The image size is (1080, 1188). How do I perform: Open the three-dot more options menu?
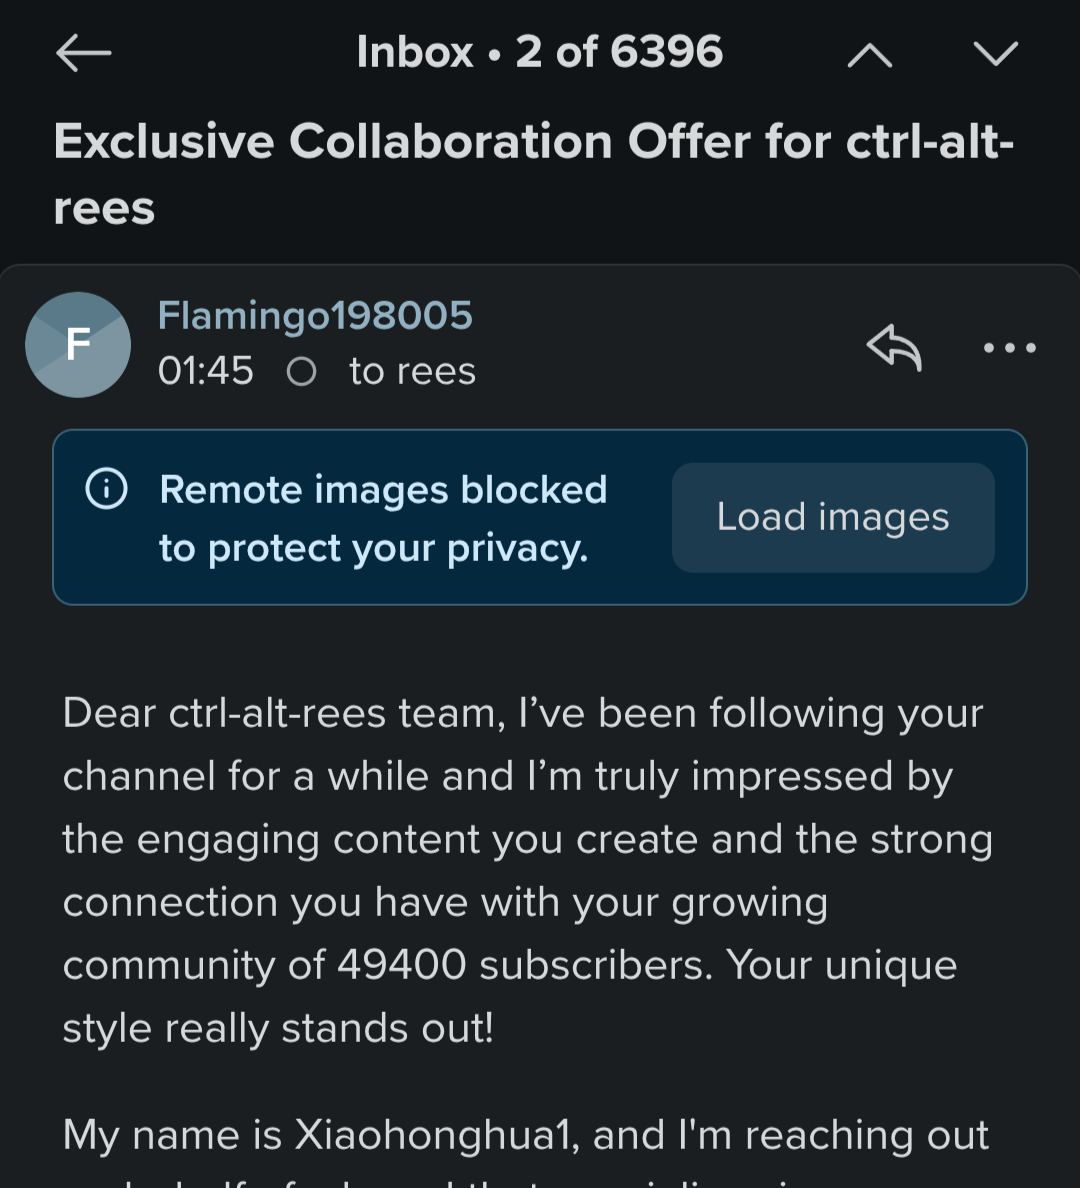pyautogui.click(x=1009, y=348)
